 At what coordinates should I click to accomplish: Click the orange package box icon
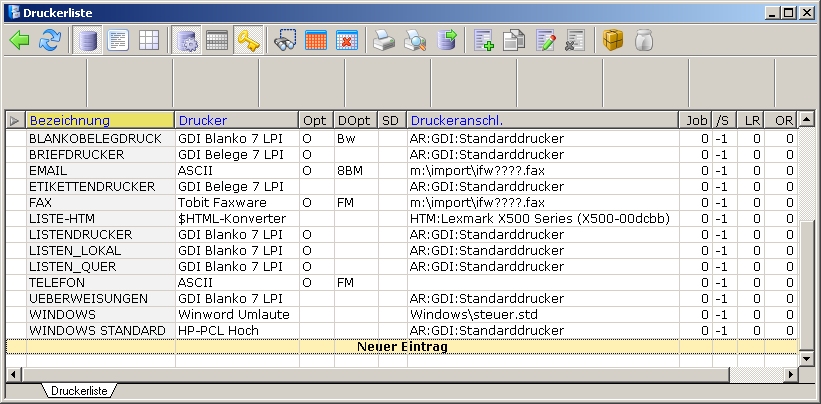point(613,41)
